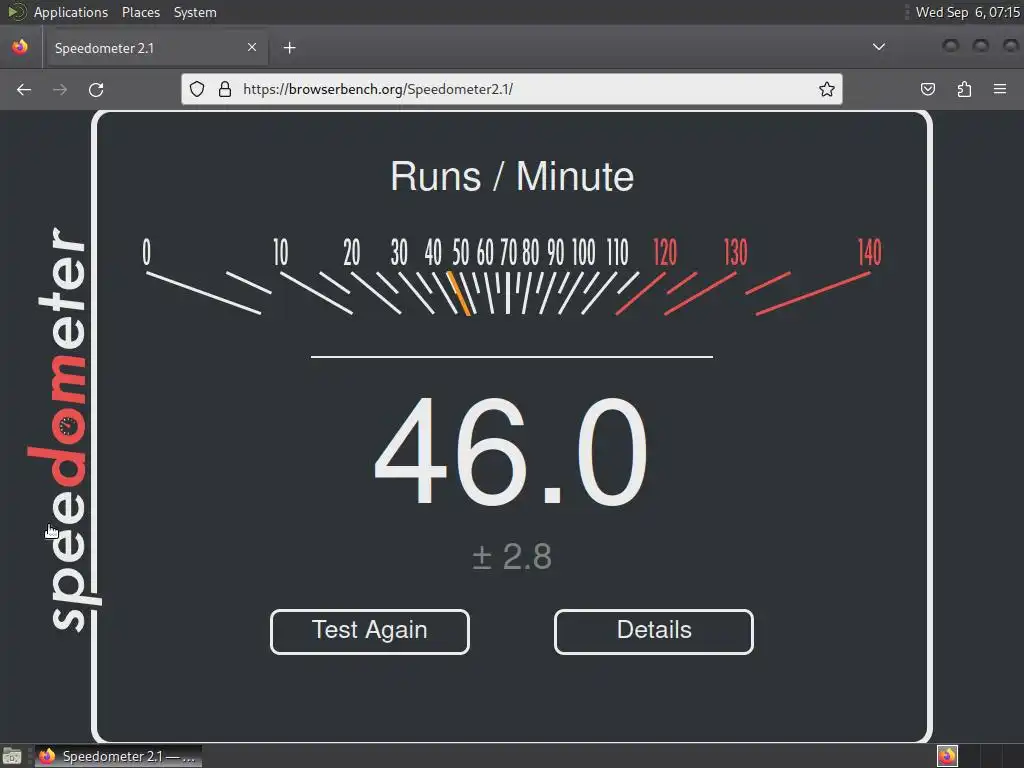Close the Speedometer 2.1 tab
Screen dimensions: 1024x768
click(251, 48)
